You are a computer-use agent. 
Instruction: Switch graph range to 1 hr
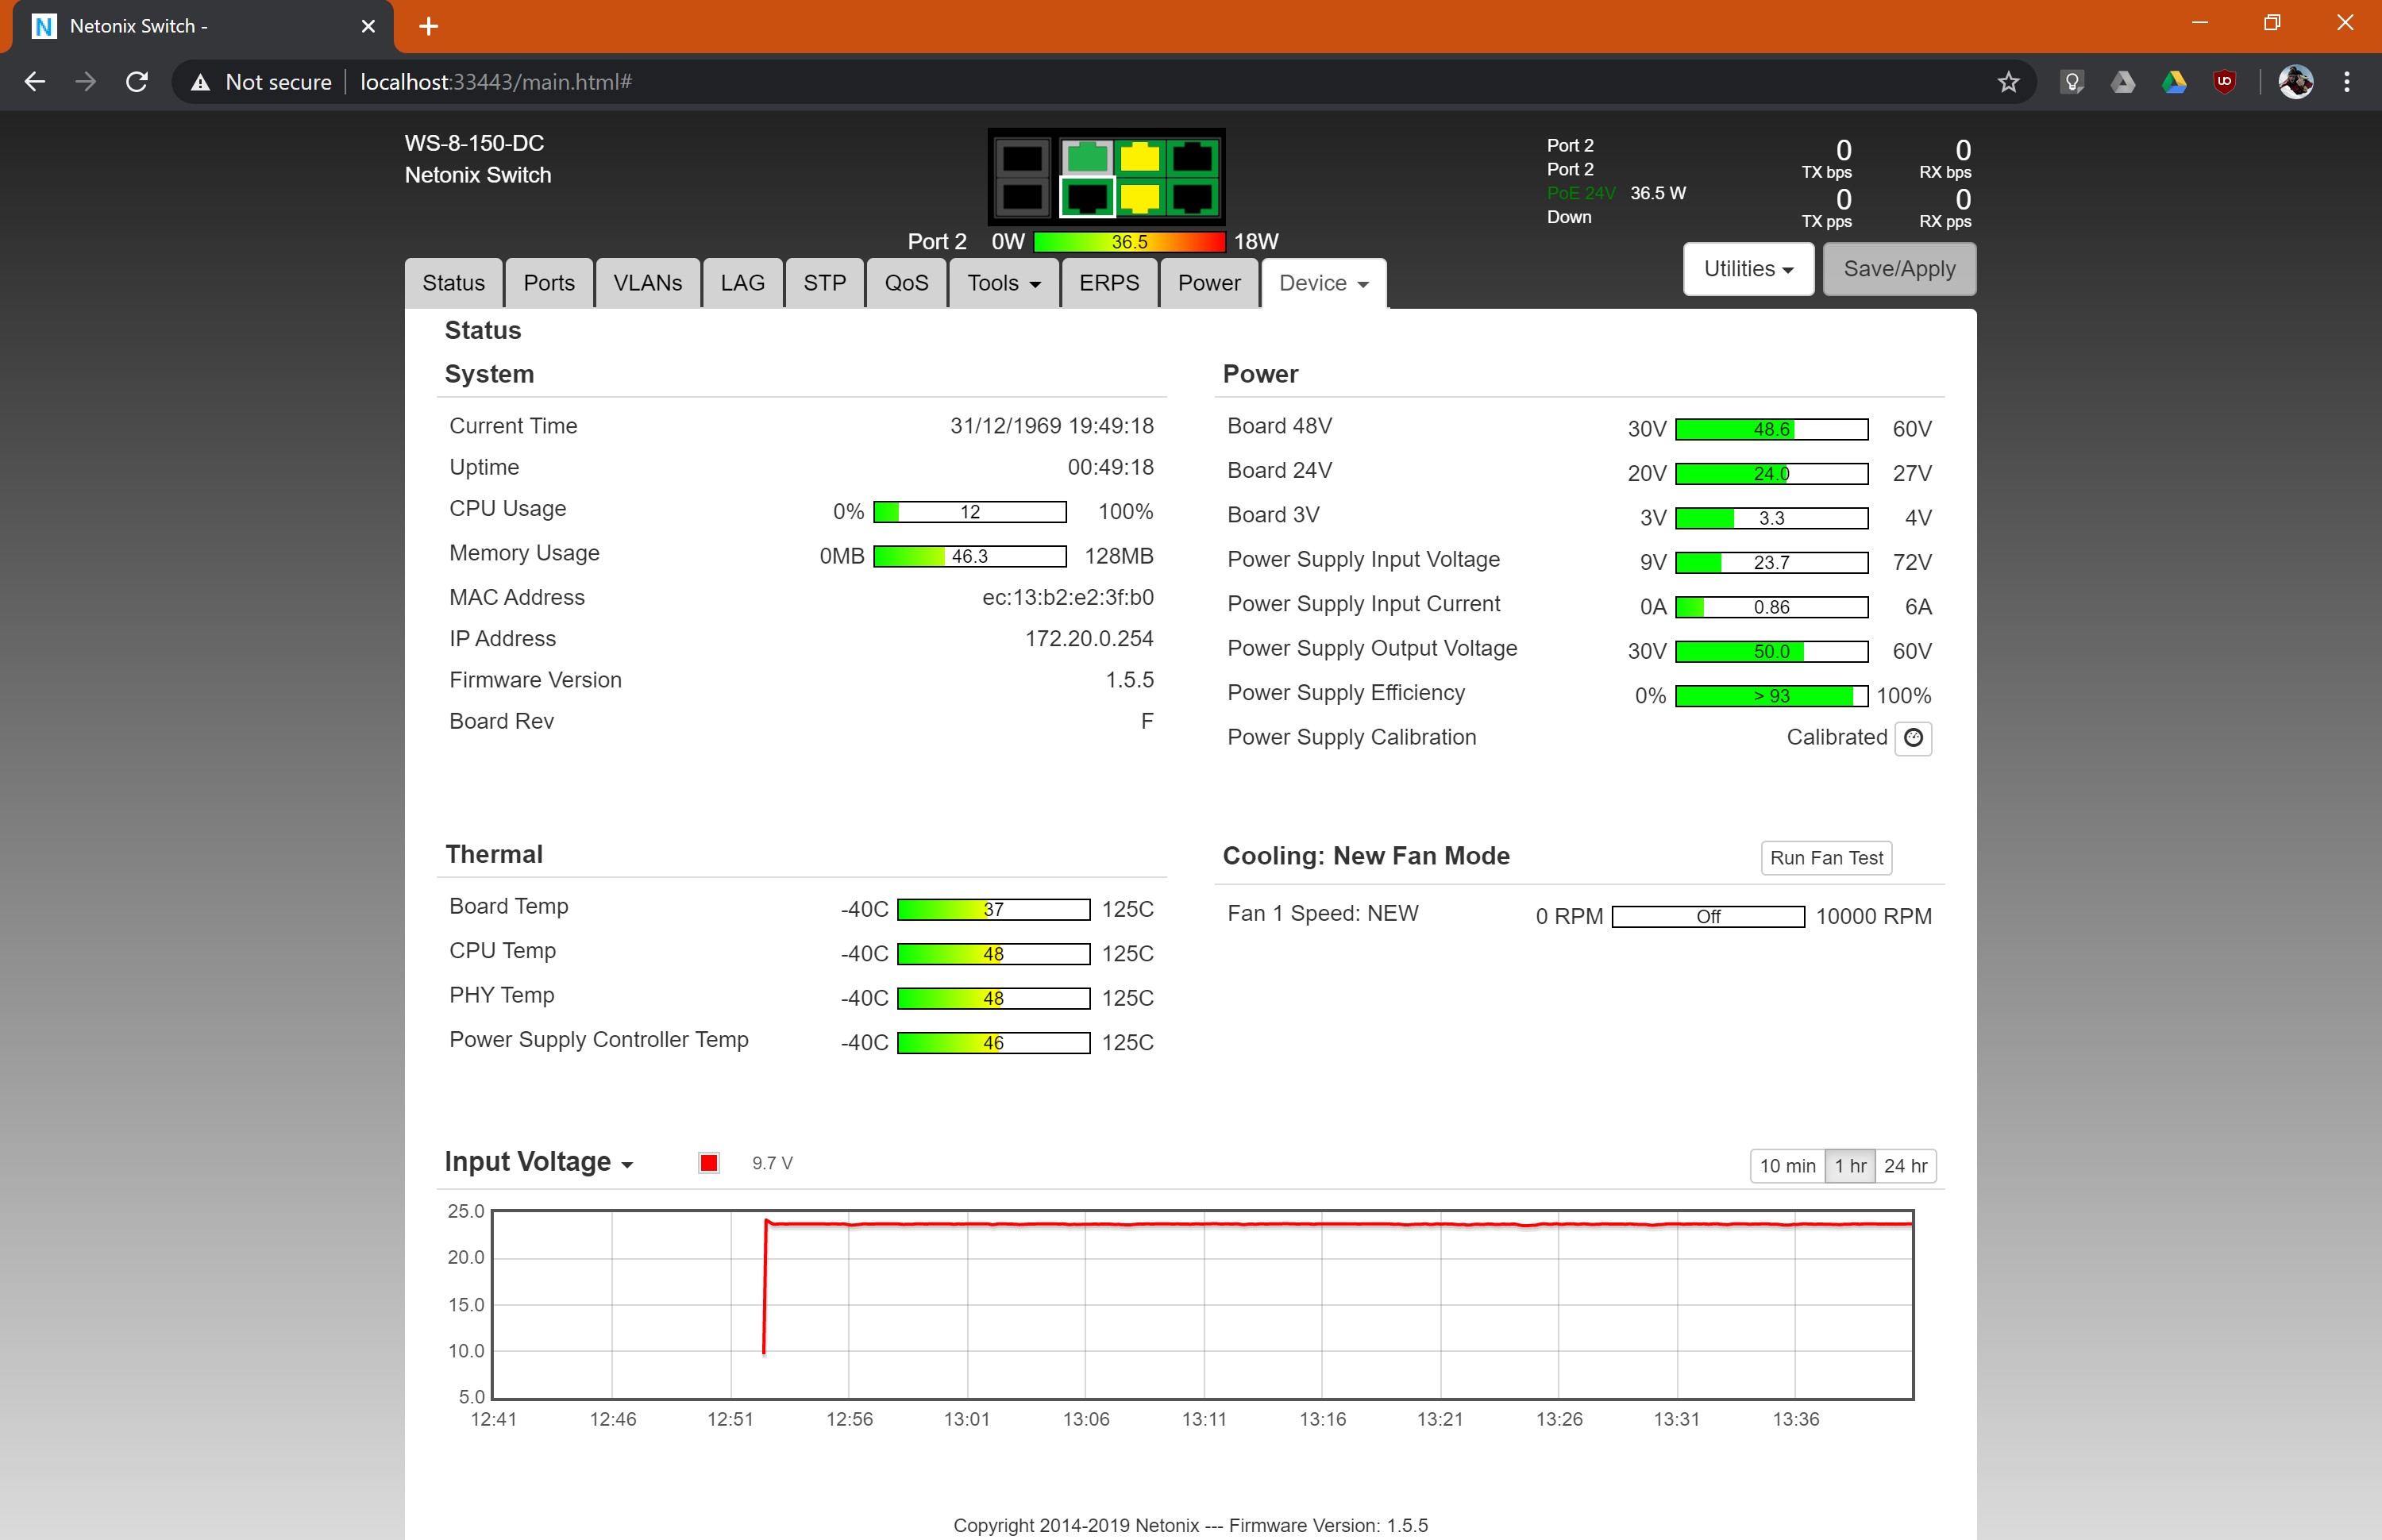pyautogui.click(x=1850, y=1166)
